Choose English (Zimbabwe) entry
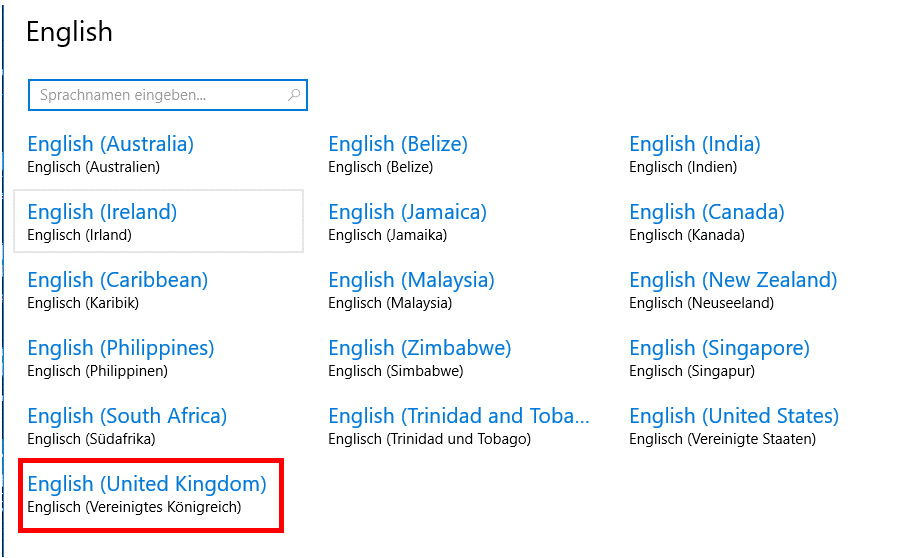The height and width of the screenshot is (558, 906). click(x=420, y=348)
